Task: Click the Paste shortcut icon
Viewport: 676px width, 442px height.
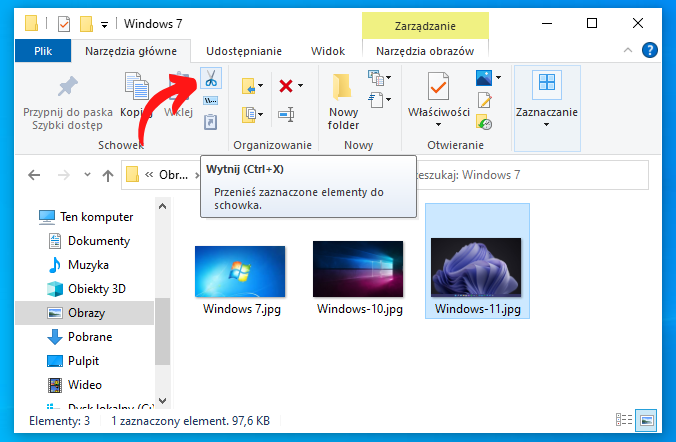Action: (x=210, y=122)
